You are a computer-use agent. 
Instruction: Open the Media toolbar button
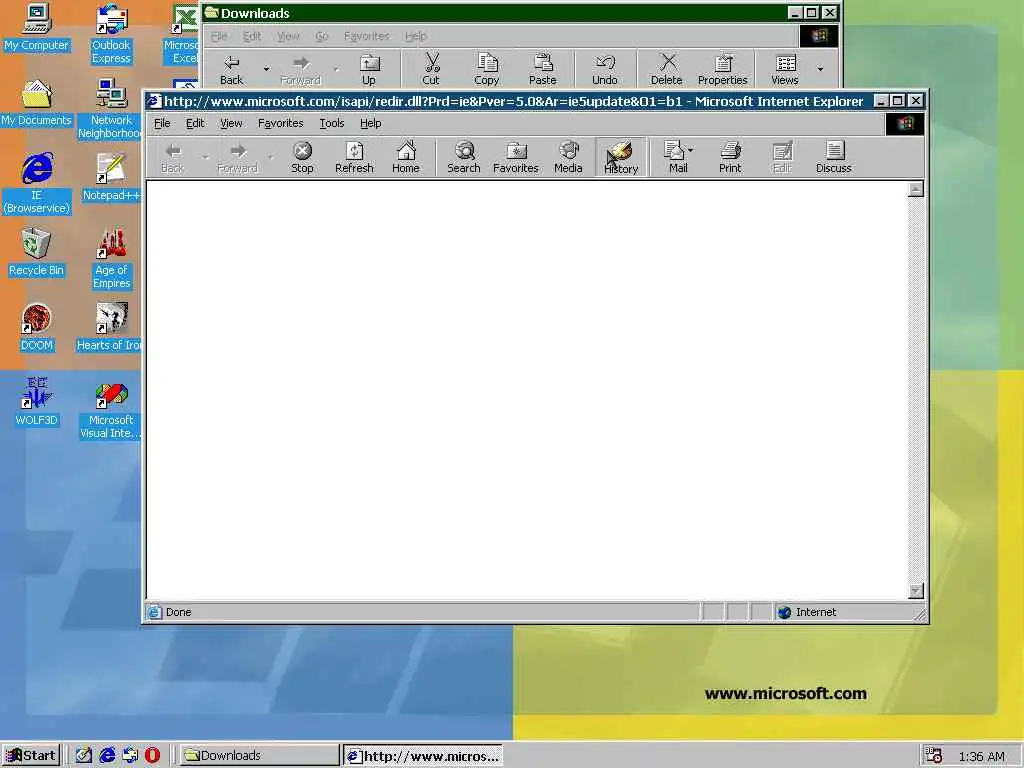pyautogui.click(x=568, y=157)
